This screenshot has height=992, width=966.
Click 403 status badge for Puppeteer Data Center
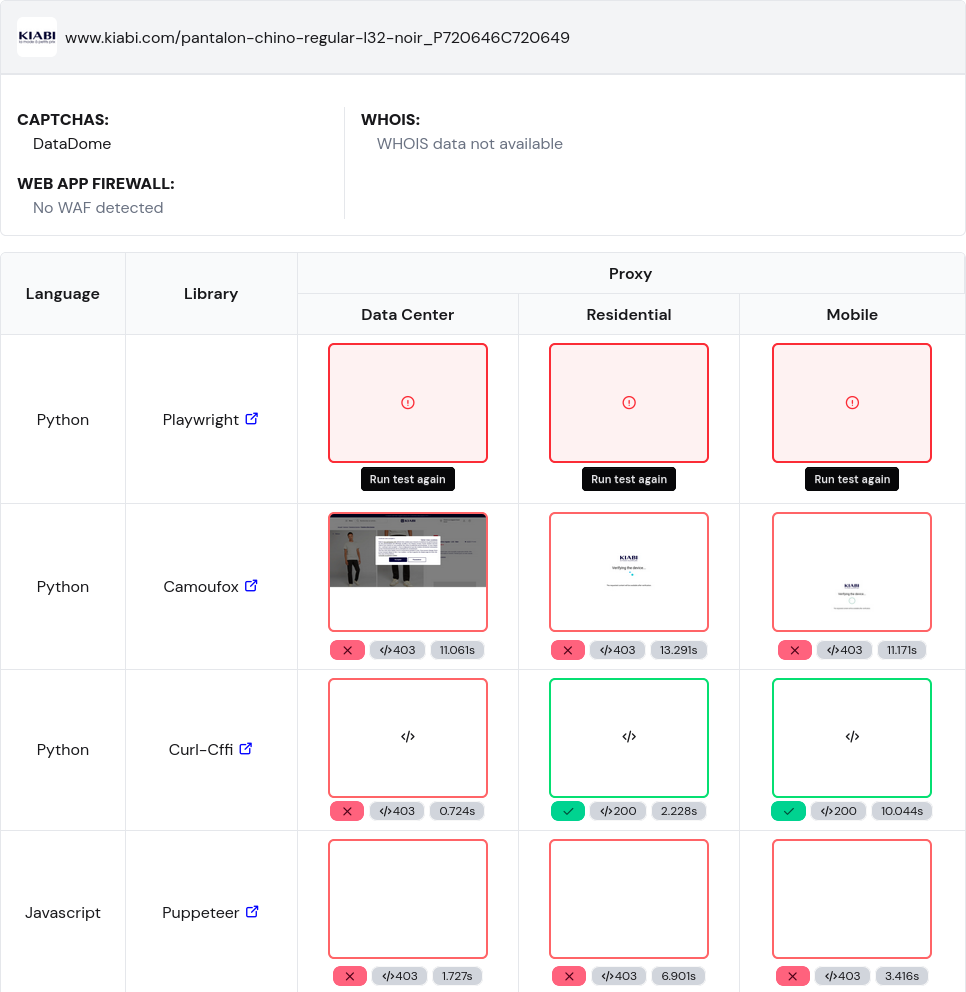399,976
